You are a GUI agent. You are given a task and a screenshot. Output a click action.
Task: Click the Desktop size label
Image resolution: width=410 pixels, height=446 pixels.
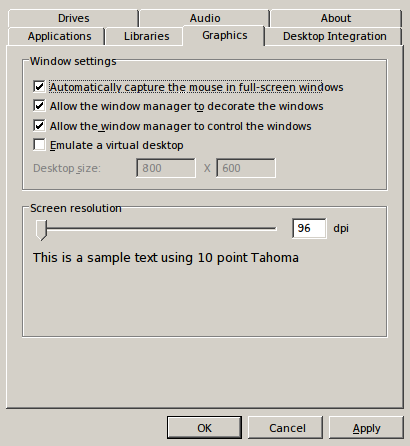(67, 168)
